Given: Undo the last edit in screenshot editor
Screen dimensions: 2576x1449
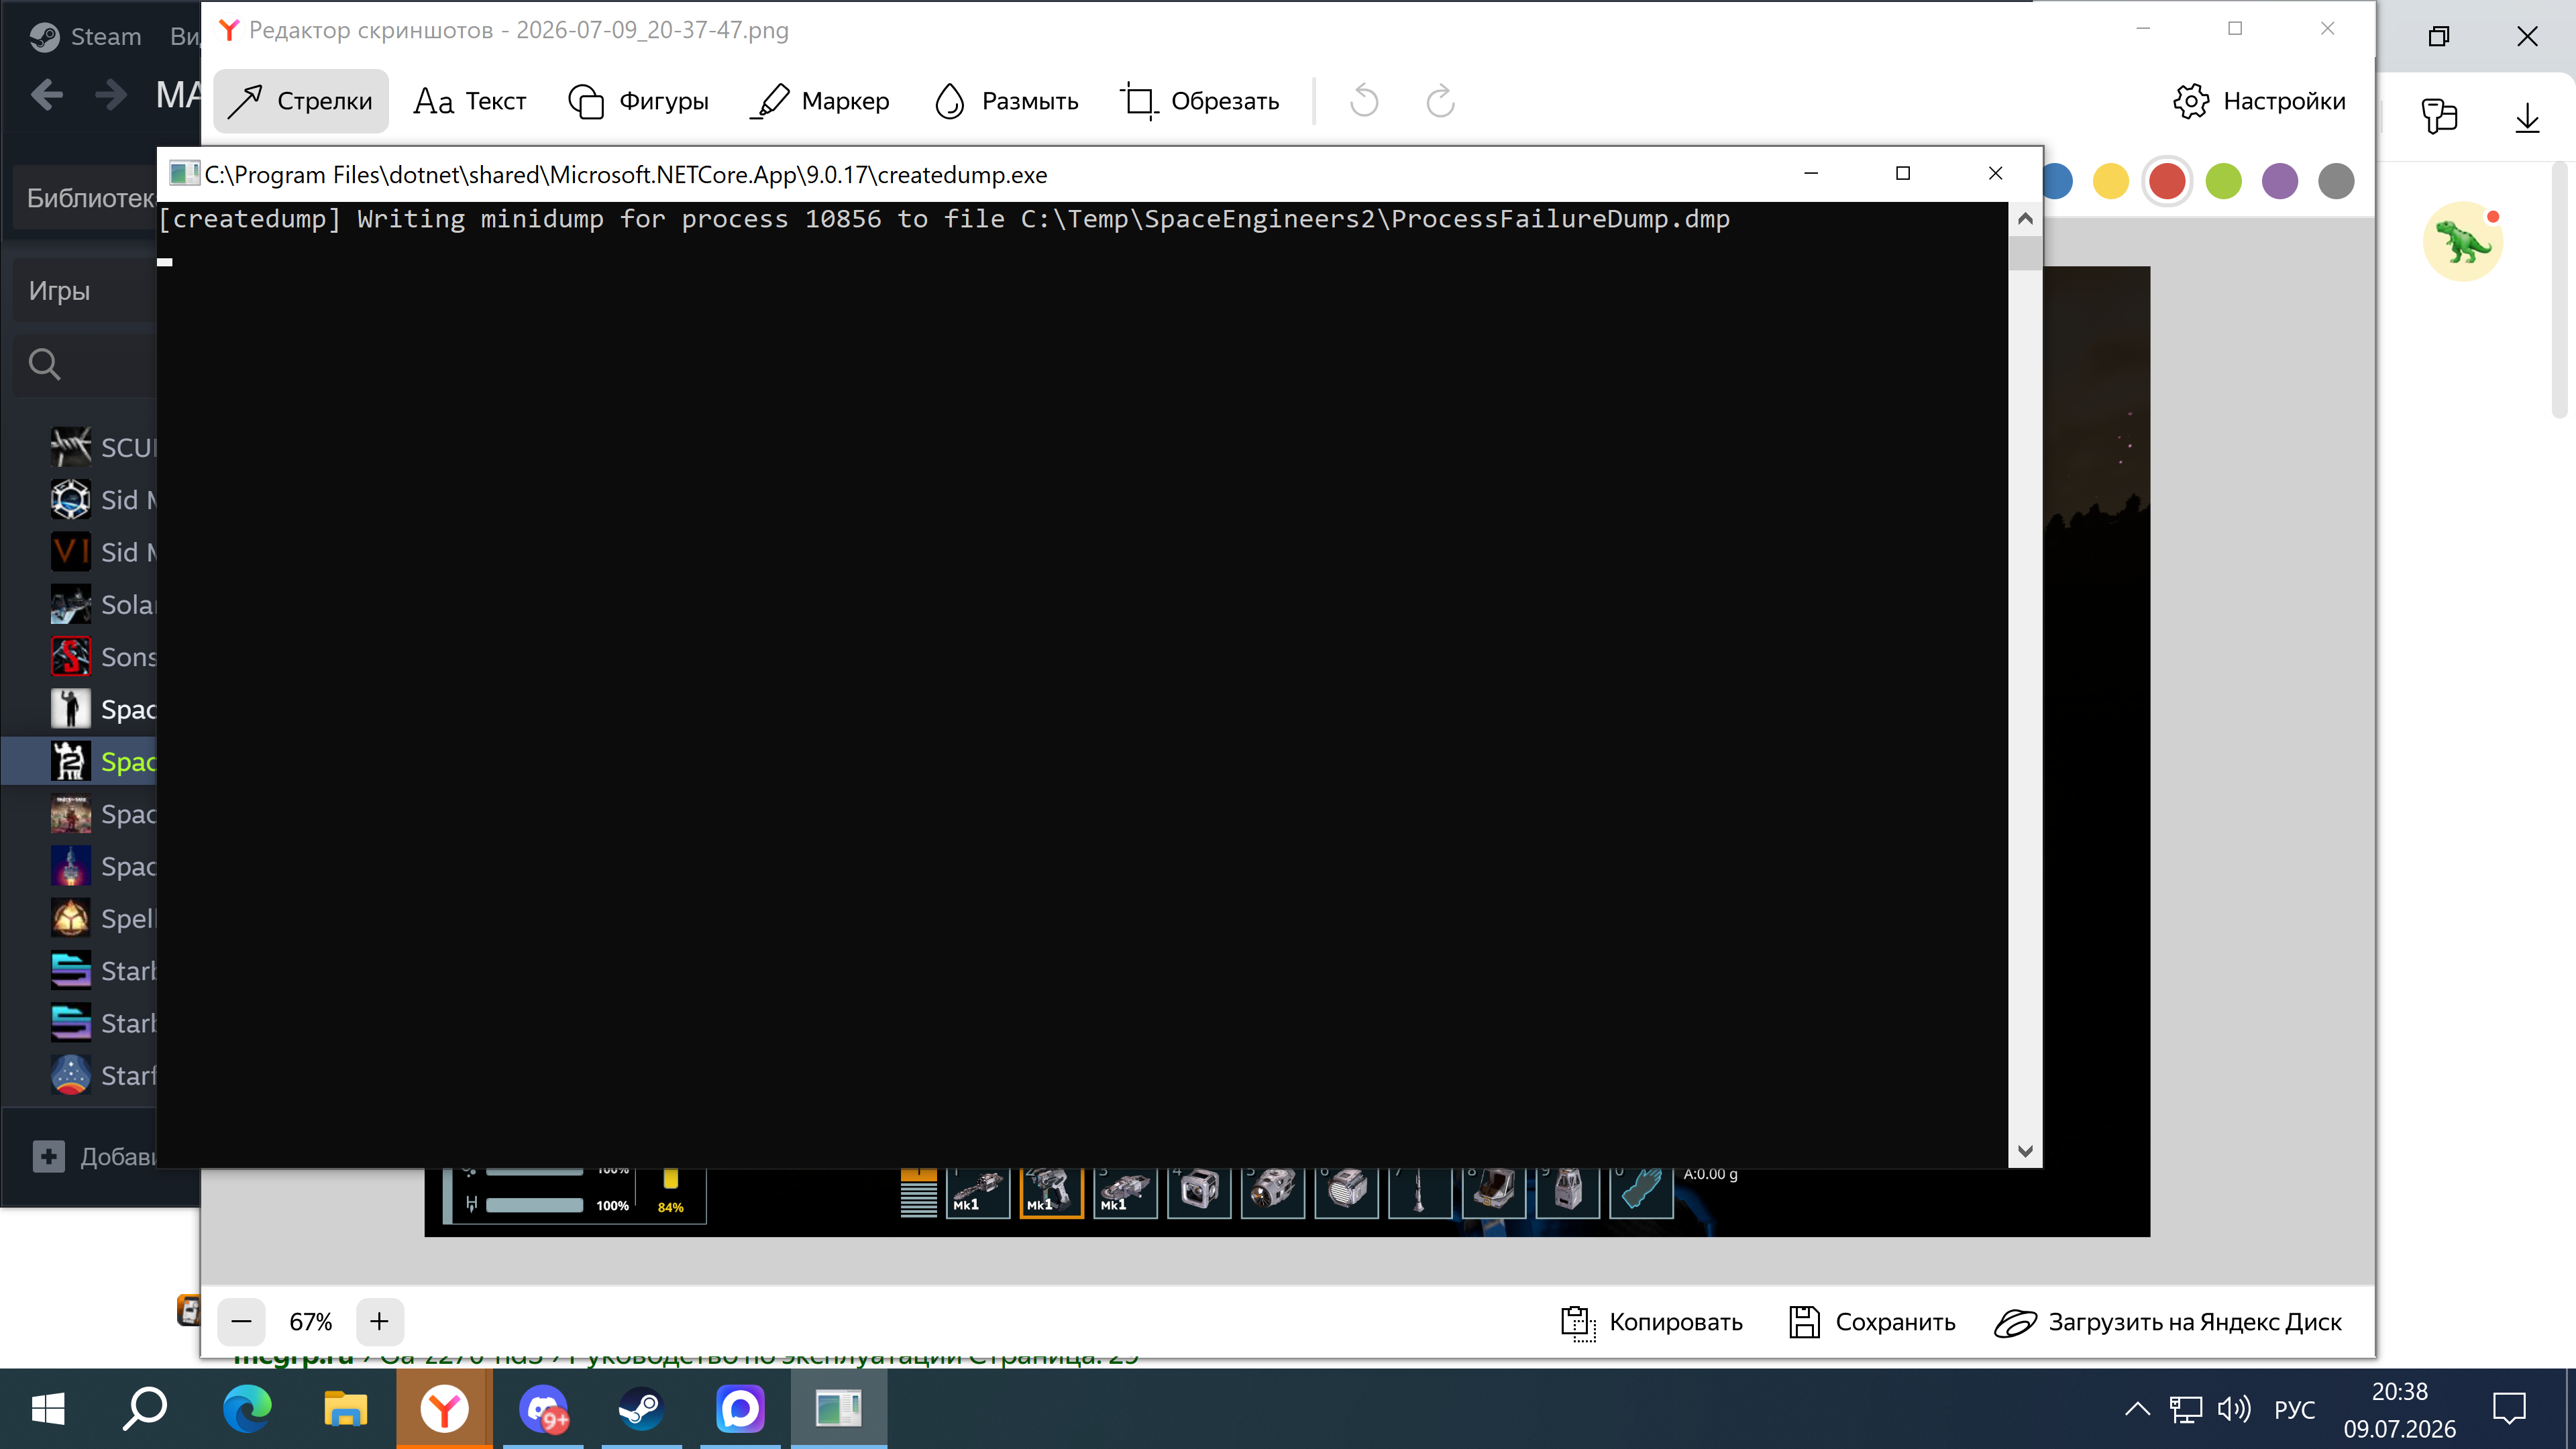Looking at the screenshot, I should click(x=1364, y=101).
